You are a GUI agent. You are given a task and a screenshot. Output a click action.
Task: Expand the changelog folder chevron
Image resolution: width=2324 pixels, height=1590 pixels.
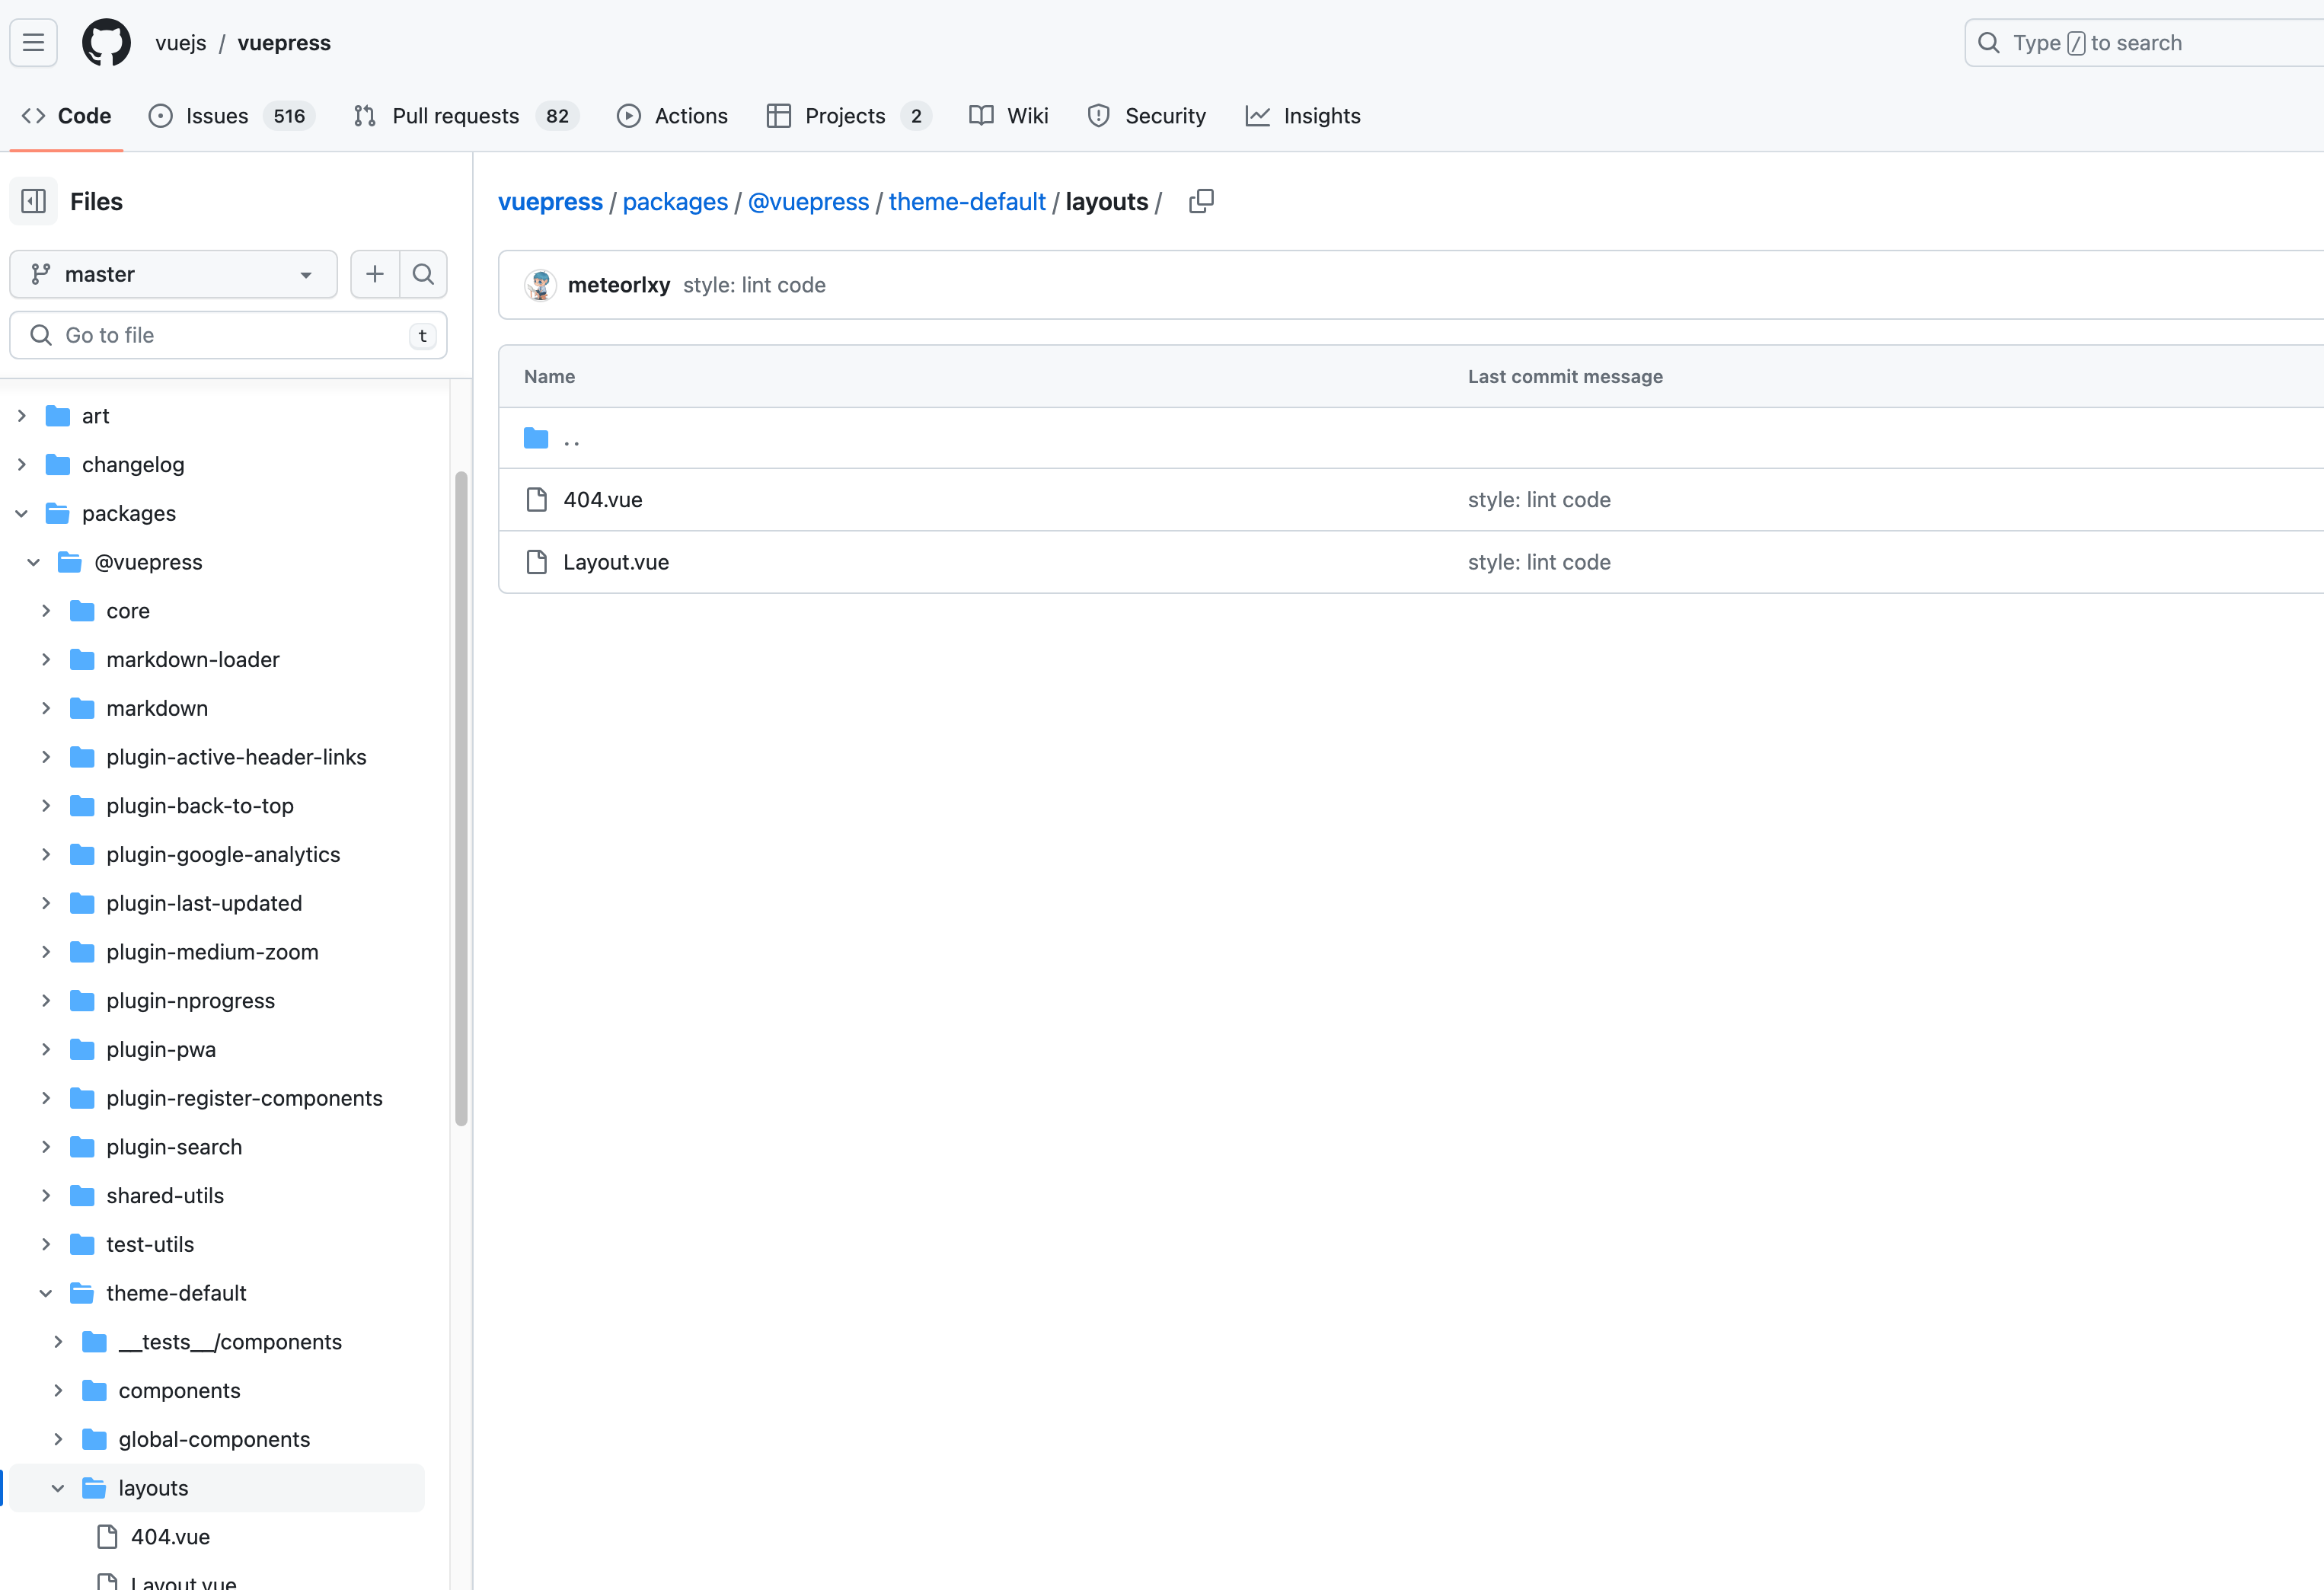[x=21, y=464]
